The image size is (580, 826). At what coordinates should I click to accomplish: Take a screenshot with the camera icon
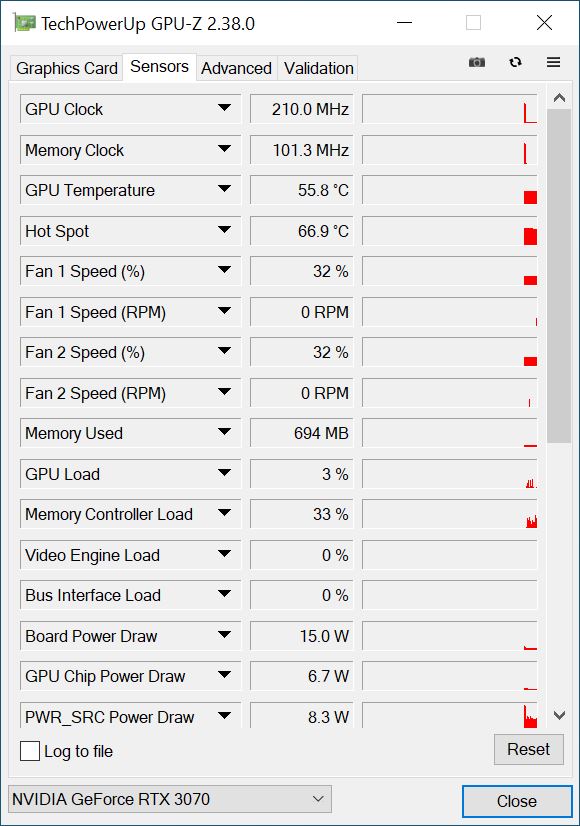[x=477, y=62]
